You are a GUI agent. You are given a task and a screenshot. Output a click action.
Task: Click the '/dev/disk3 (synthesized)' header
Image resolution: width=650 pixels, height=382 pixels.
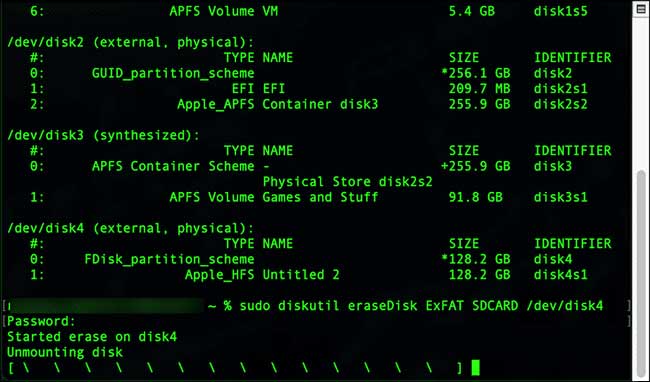[103, 135]
